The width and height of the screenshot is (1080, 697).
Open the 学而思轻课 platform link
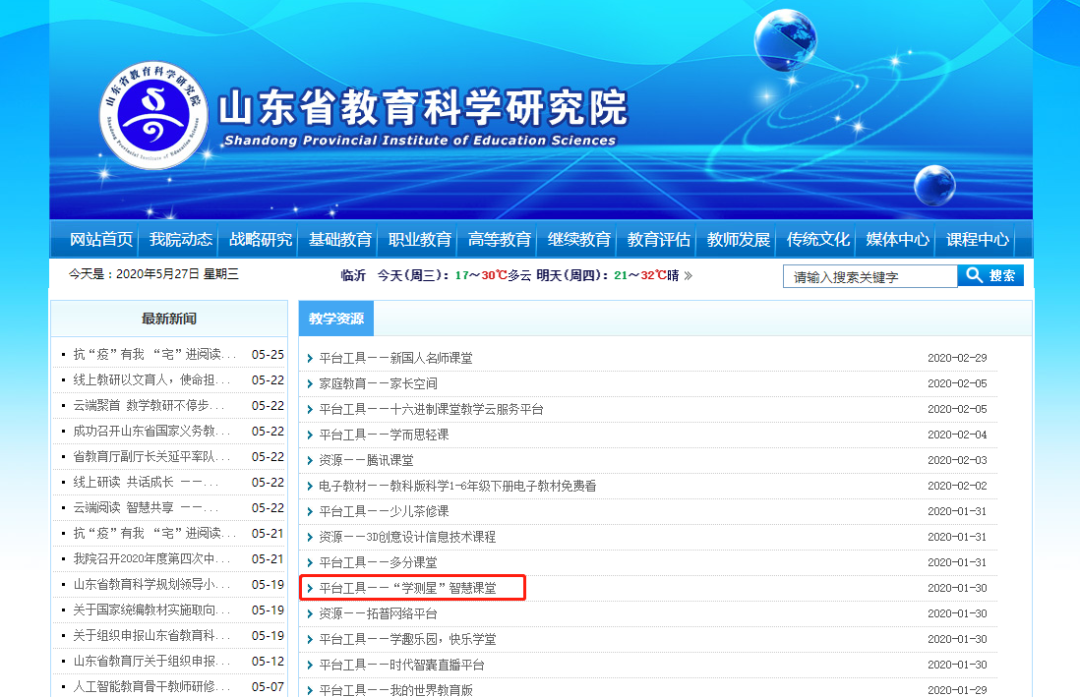[x=384, y=435]
